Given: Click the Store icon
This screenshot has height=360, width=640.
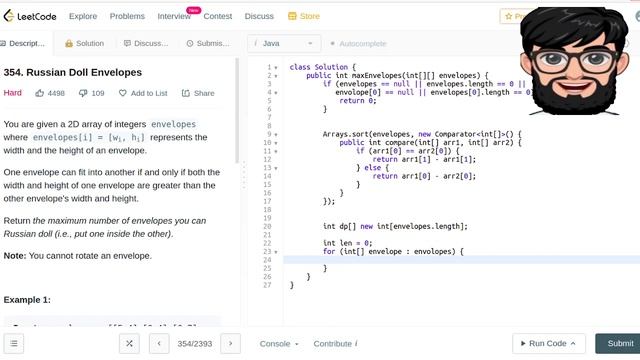Looking at the screenshot, I should point(292,16).
